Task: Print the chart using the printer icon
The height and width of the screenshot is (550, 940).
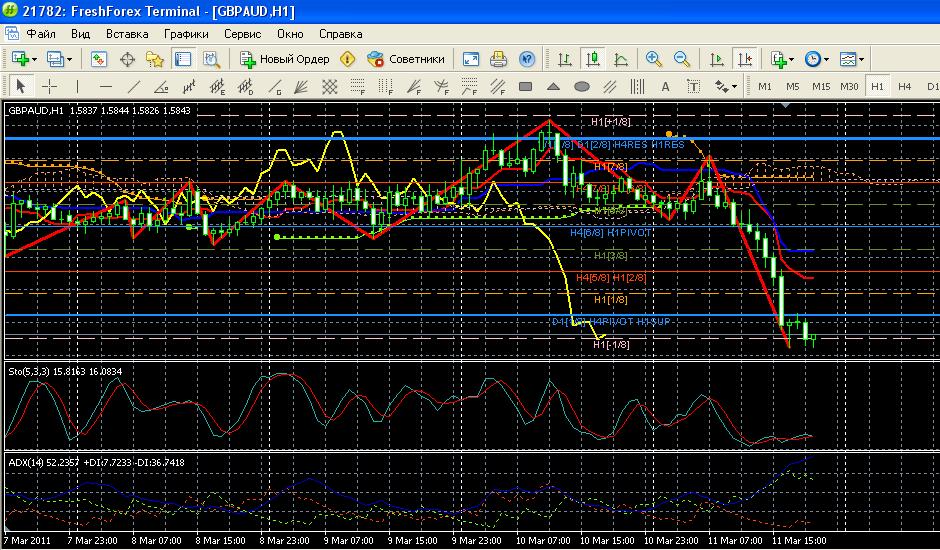Action: tap(499, 59)
